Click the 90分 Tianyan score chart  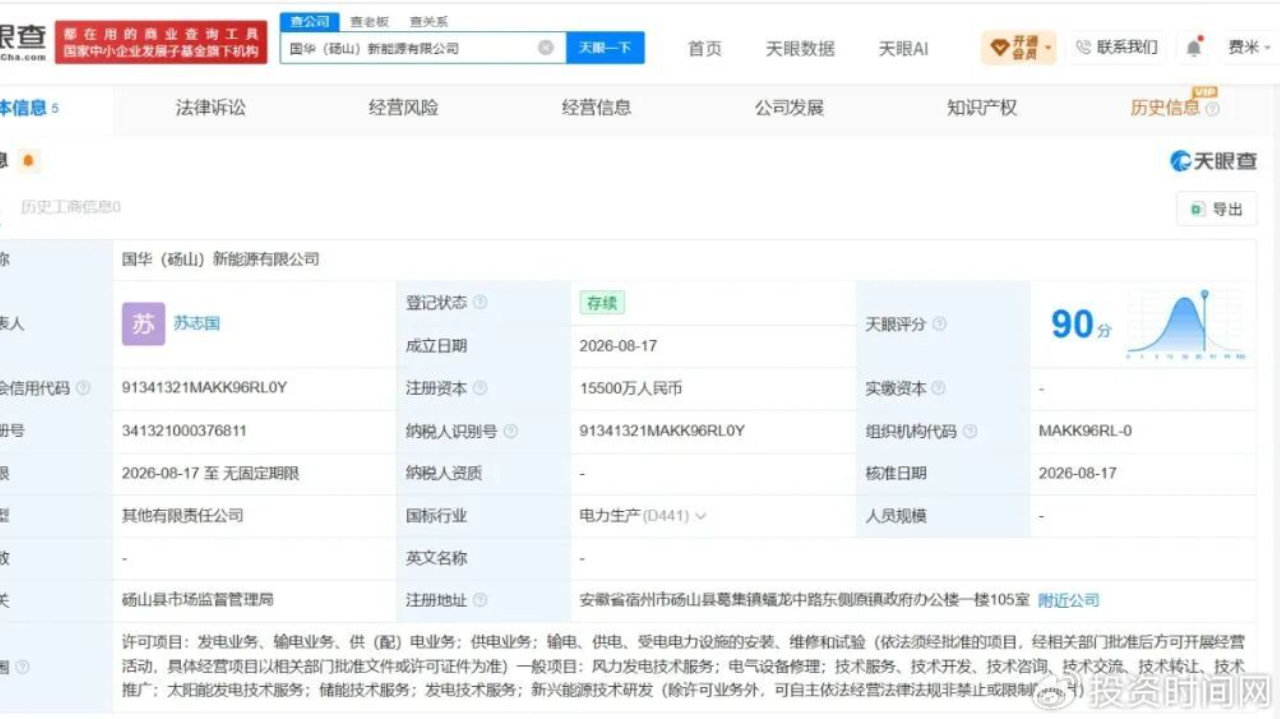point(1147,324)
